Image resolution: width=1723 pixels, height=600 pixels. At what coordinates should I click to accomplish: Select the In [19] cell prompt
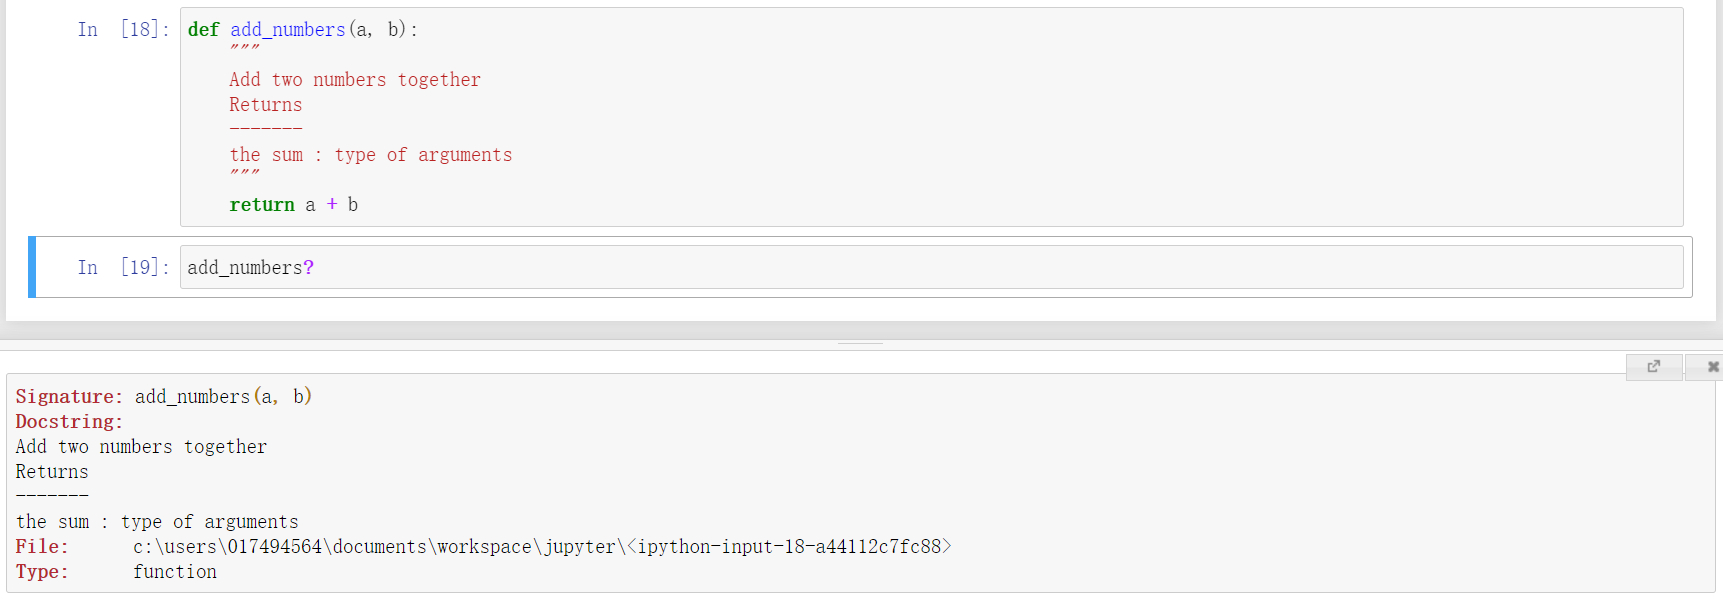click(x=123, y=267)
